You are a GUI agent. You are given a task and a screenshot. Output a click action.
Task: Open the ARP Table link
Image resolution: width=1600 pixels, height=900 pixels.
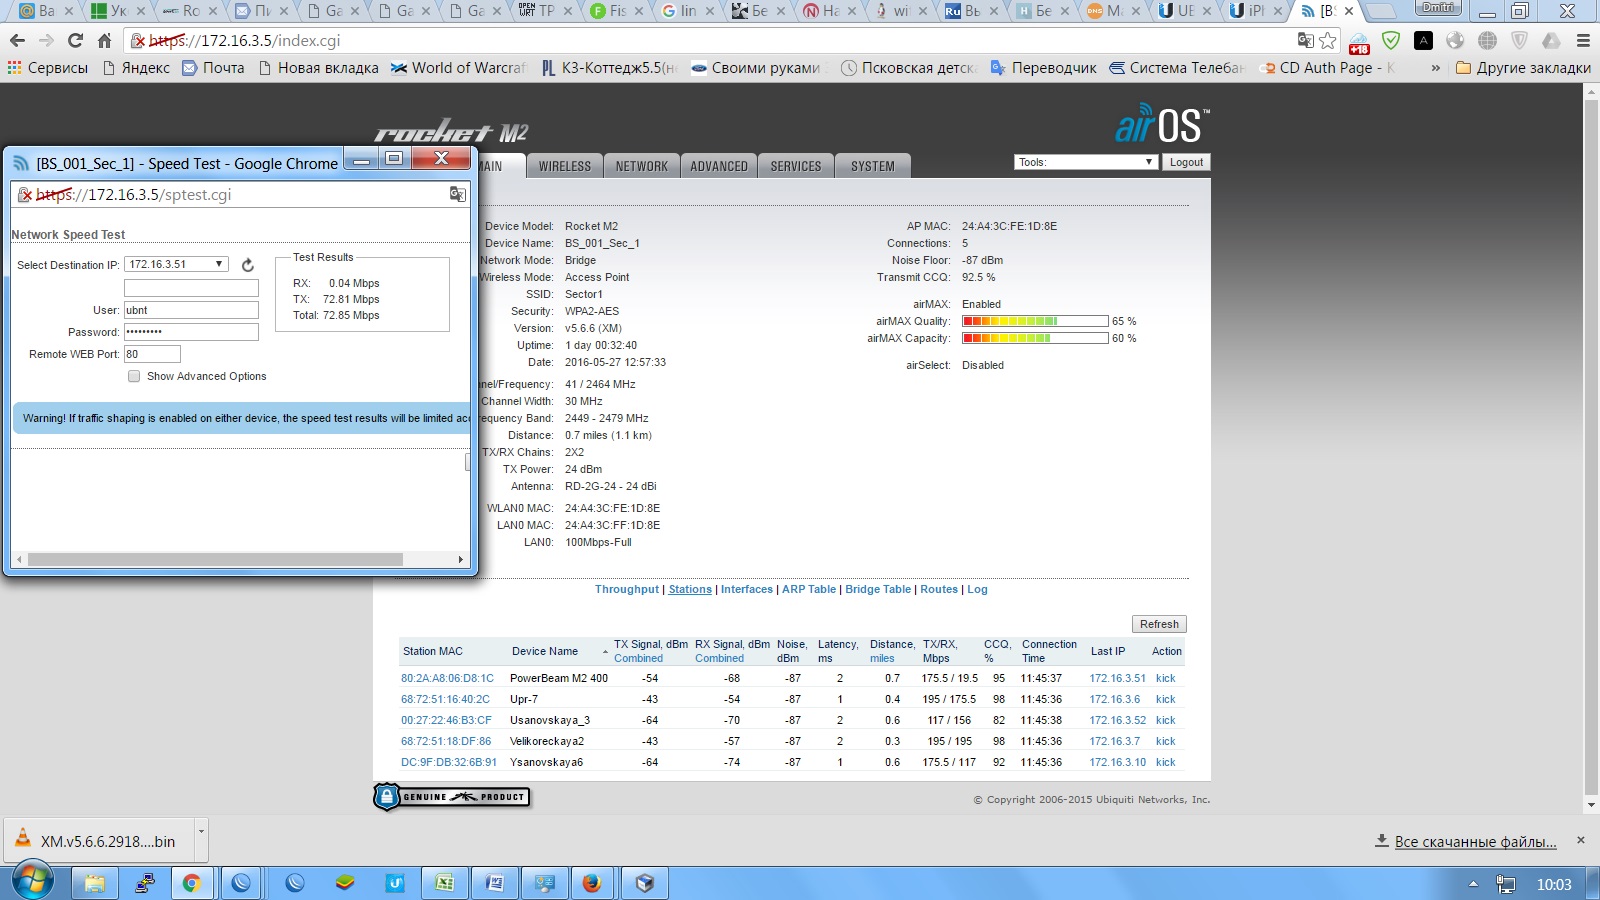coord(809,589)
